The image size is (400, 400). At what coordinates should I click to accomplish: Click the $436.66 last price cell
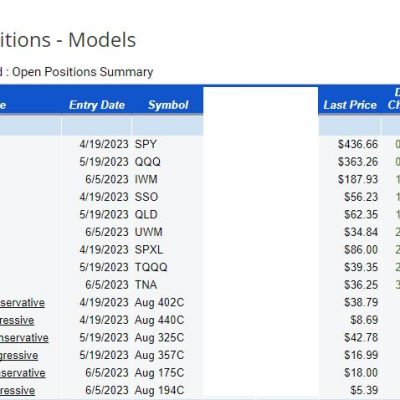click(358, 144)
